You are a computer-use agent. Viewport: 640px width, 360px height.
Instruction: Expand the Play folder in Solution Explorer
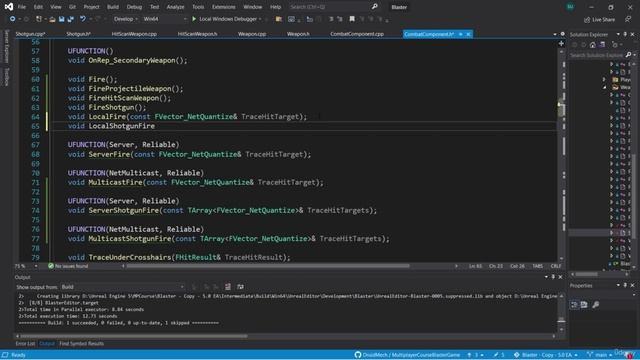pos(604,80)
